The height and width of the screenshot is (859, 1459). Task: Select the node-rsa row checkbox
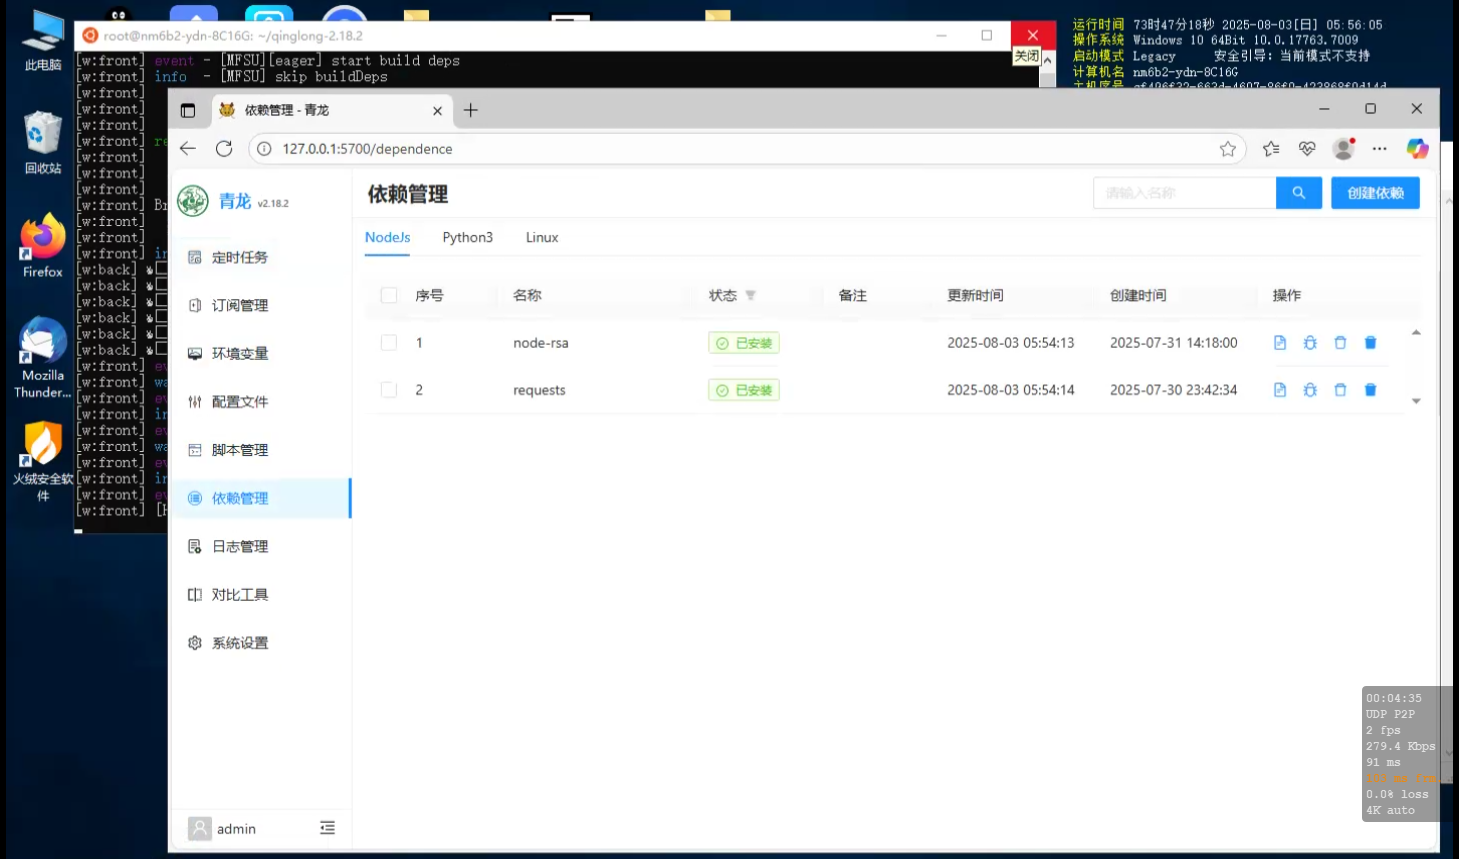[x=389, y=343]
